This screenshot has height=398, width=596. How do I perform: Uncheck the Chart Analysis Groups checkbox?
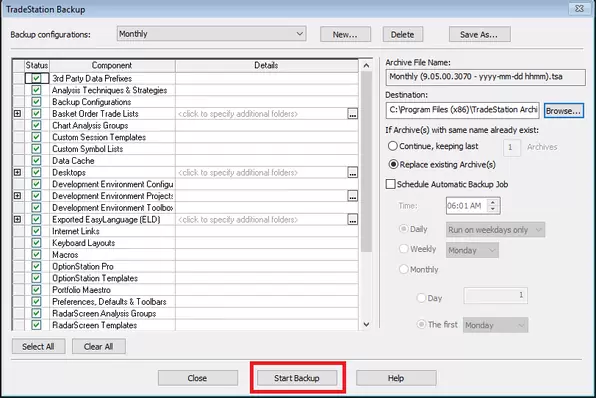[36, 125]
